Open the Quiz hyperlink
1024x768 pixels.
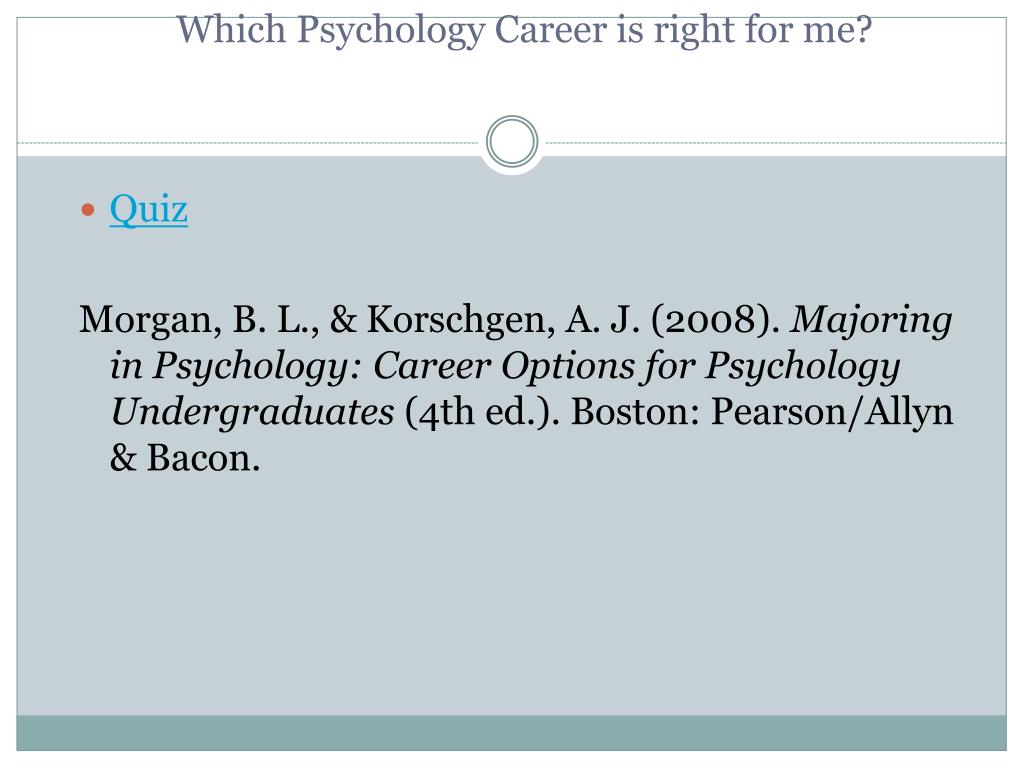coord(149,210)
